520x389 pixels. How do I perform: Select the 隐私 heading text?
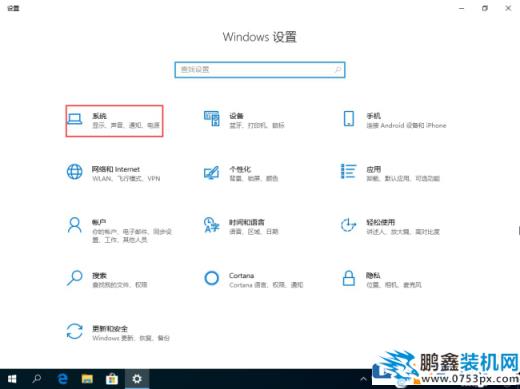[x=373, y=275]
